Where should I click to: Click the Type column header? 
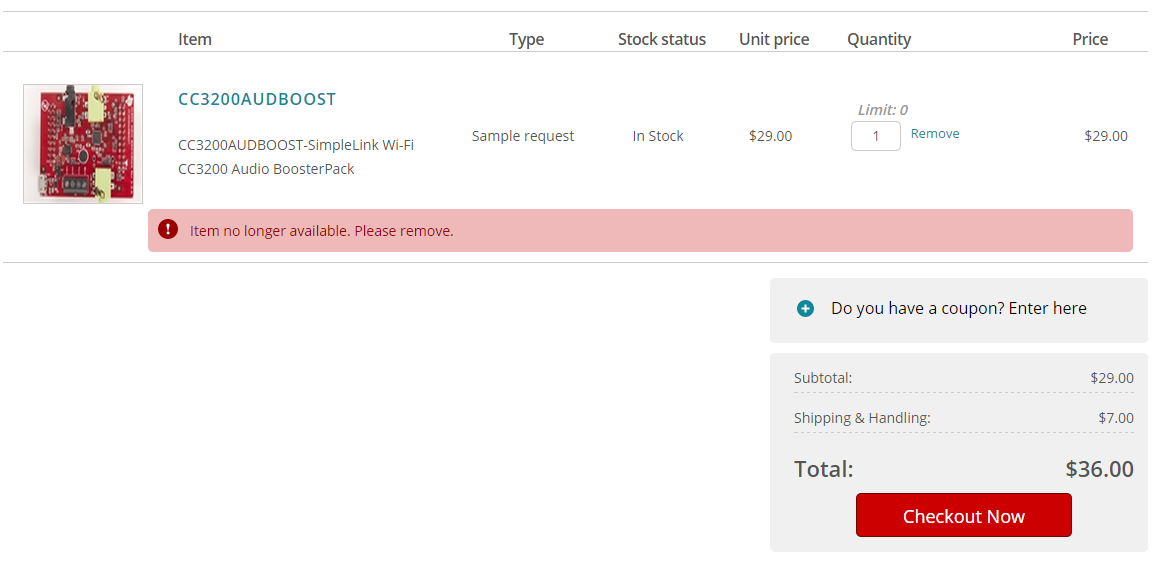(x=526, y=39)
